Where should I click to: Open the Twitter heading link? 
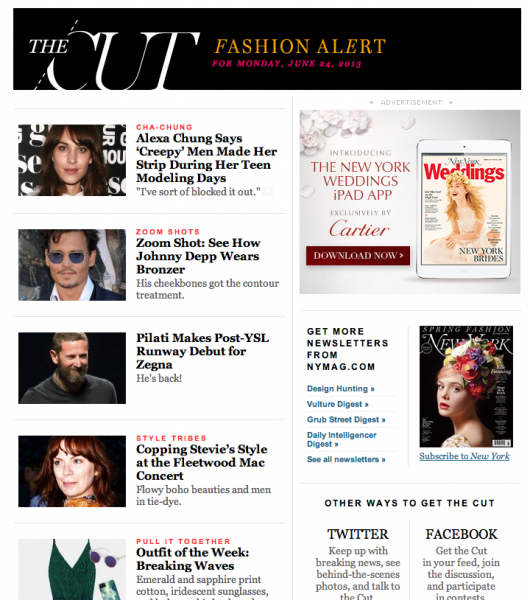pos(358,534)
